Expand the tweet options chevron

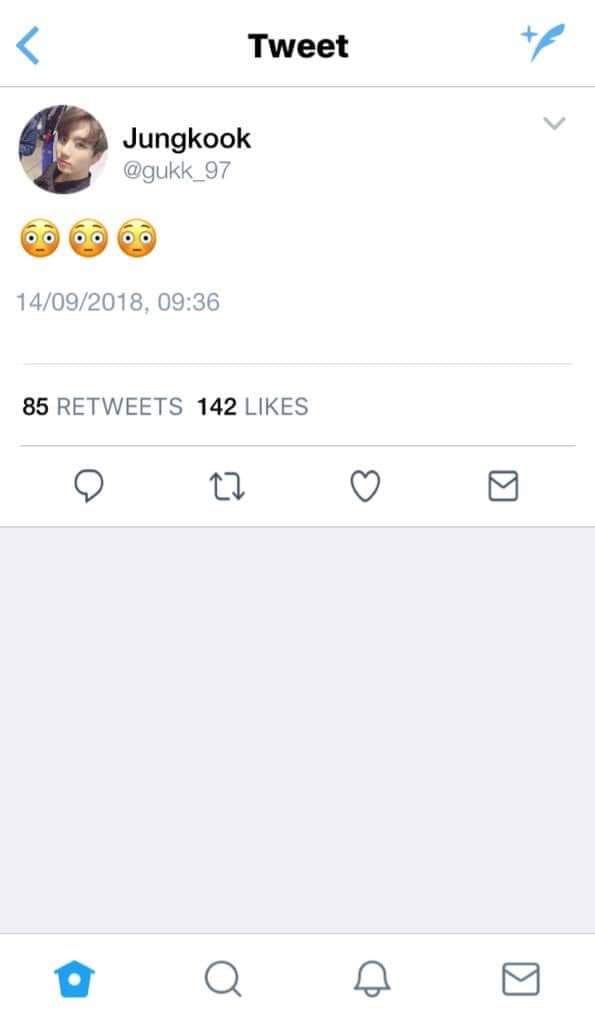tap(554, 123)
